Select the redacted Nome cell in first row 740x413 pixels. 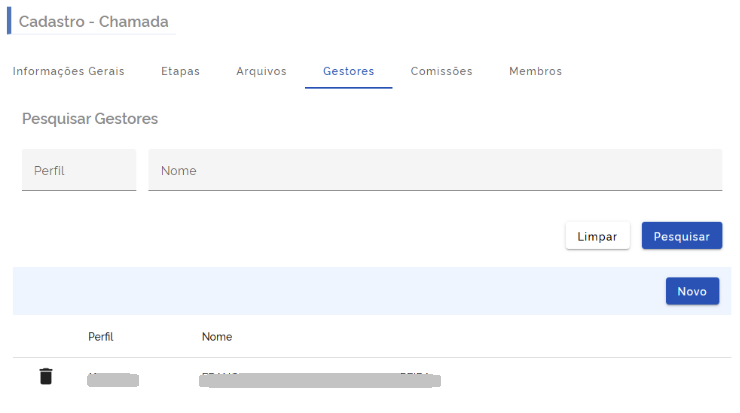coord(320,380)
